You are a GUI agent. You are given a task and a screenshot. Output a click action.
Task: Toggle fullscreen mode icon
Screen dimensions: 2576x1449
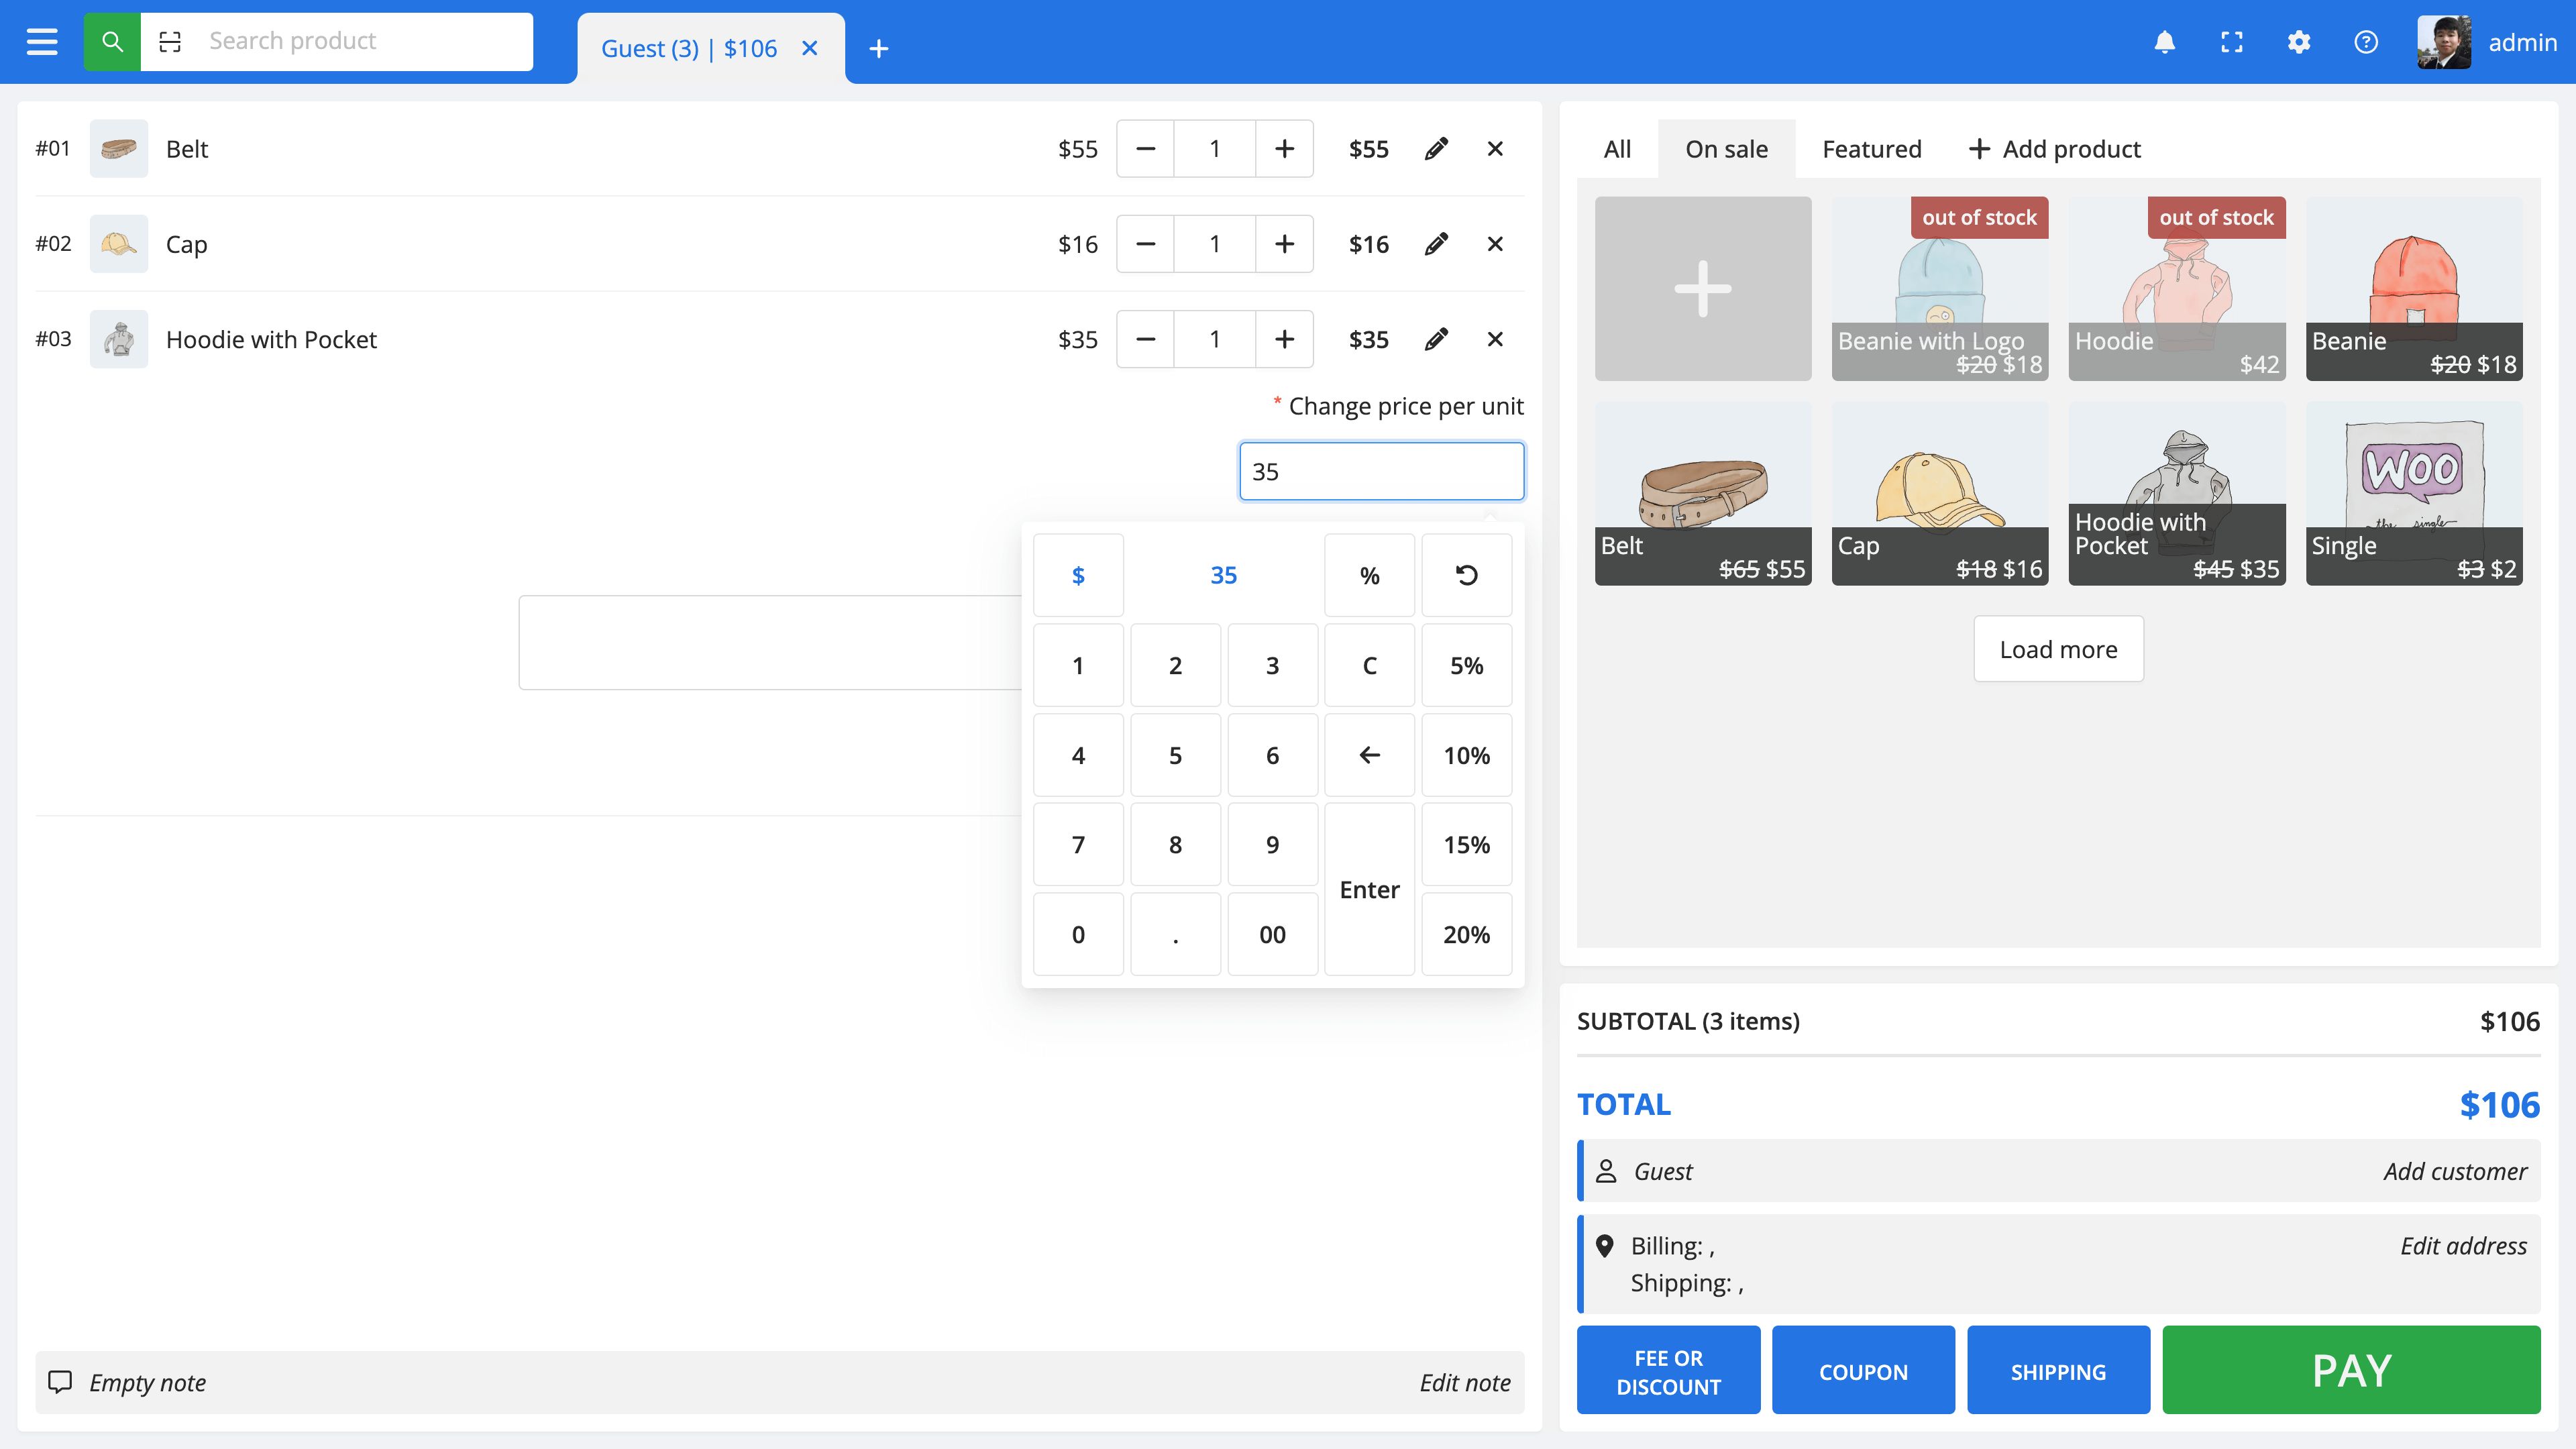(2231, 42)
